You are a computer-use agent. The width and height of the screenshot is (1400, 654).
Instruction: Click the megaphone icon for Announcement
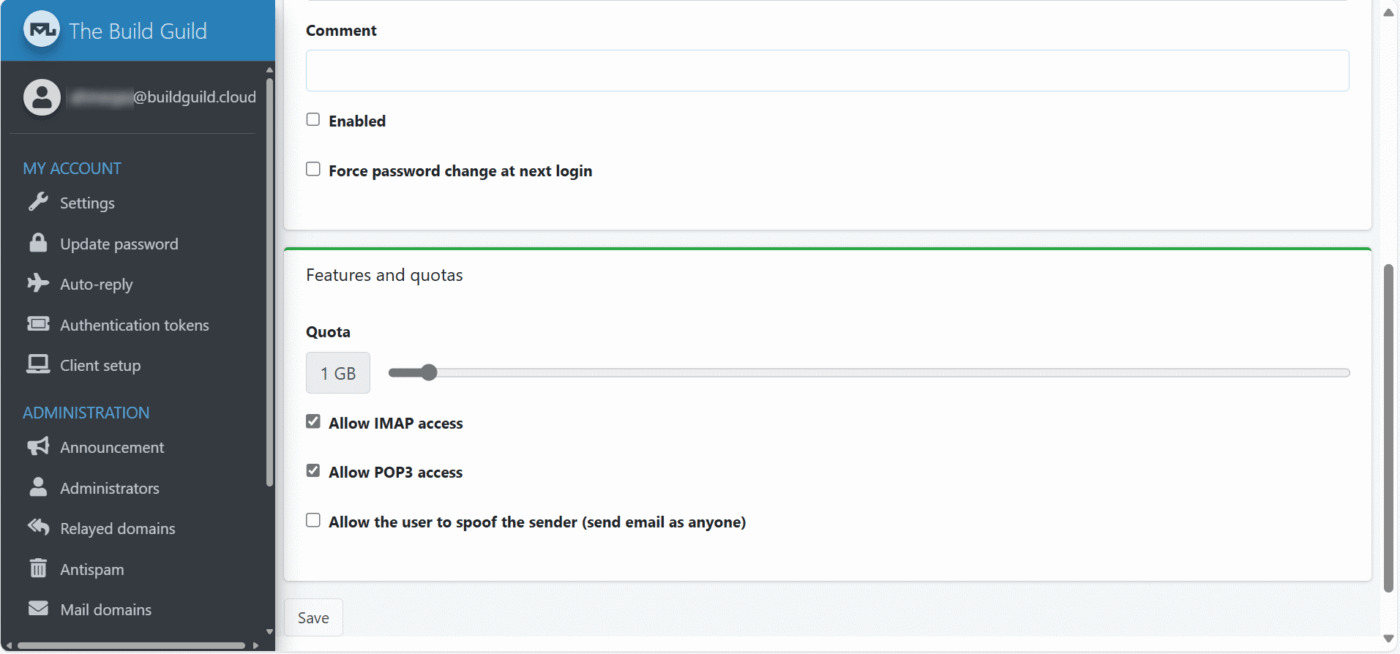coord(38,447)
